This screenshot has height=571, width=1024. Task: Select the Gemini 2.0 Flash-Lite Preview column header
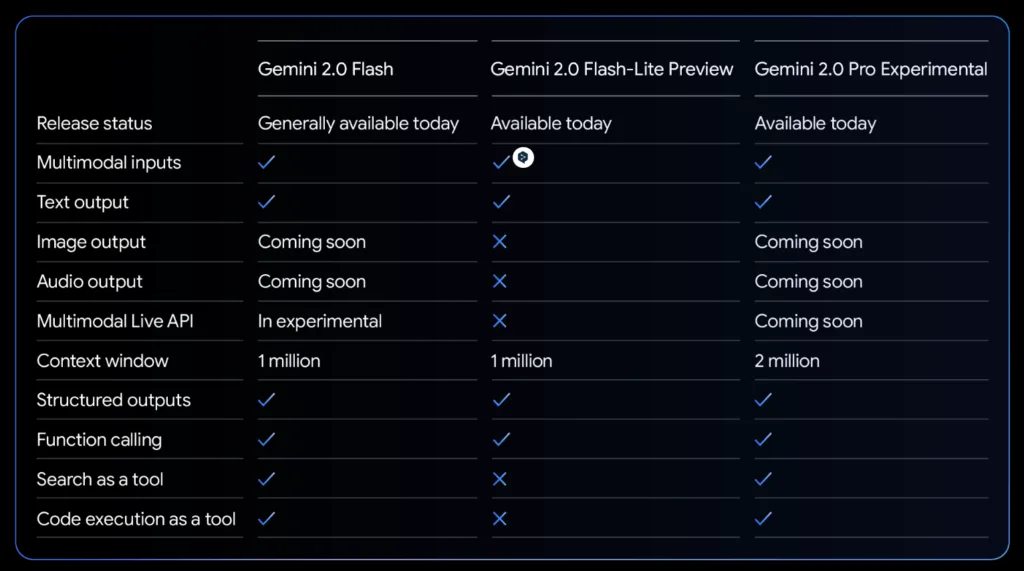(x=612, y=69)
